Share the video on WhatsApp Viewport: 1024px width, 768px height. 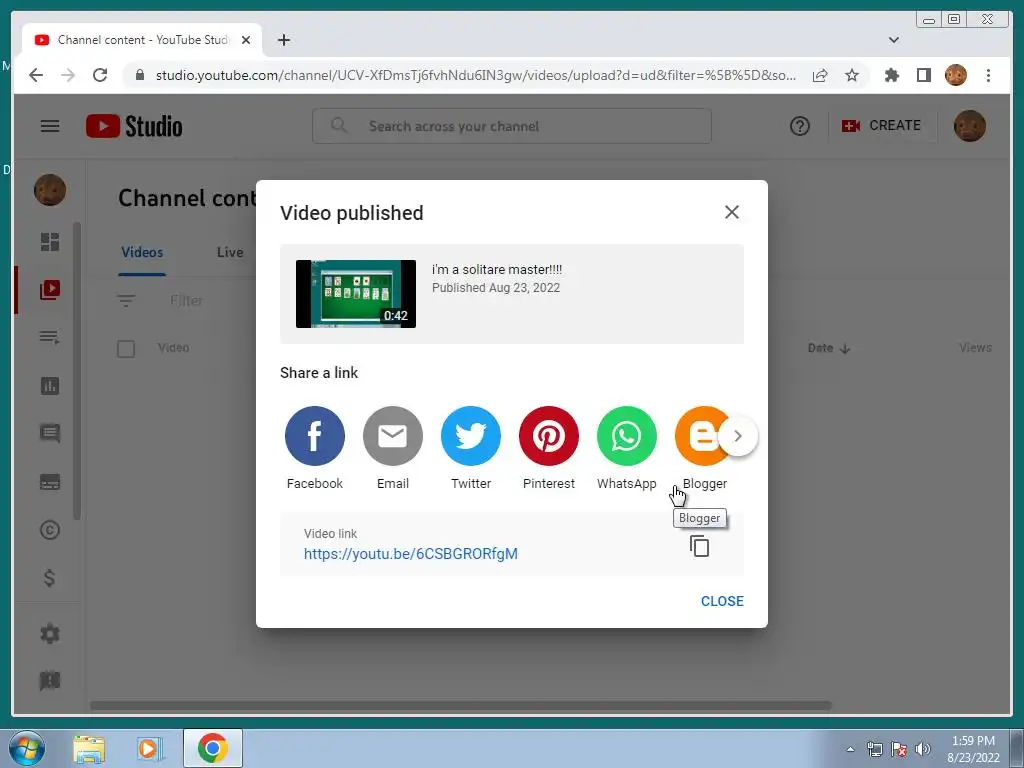coord(626,436)
